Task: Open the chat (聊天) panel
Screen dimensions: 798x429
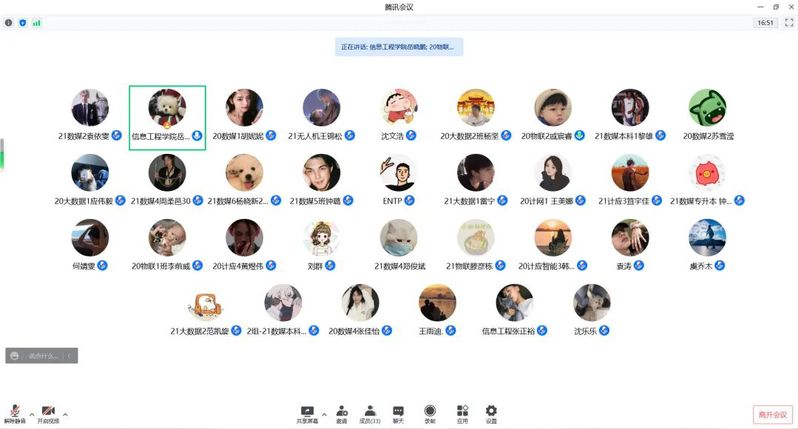Action: click(x=398, y=412)
